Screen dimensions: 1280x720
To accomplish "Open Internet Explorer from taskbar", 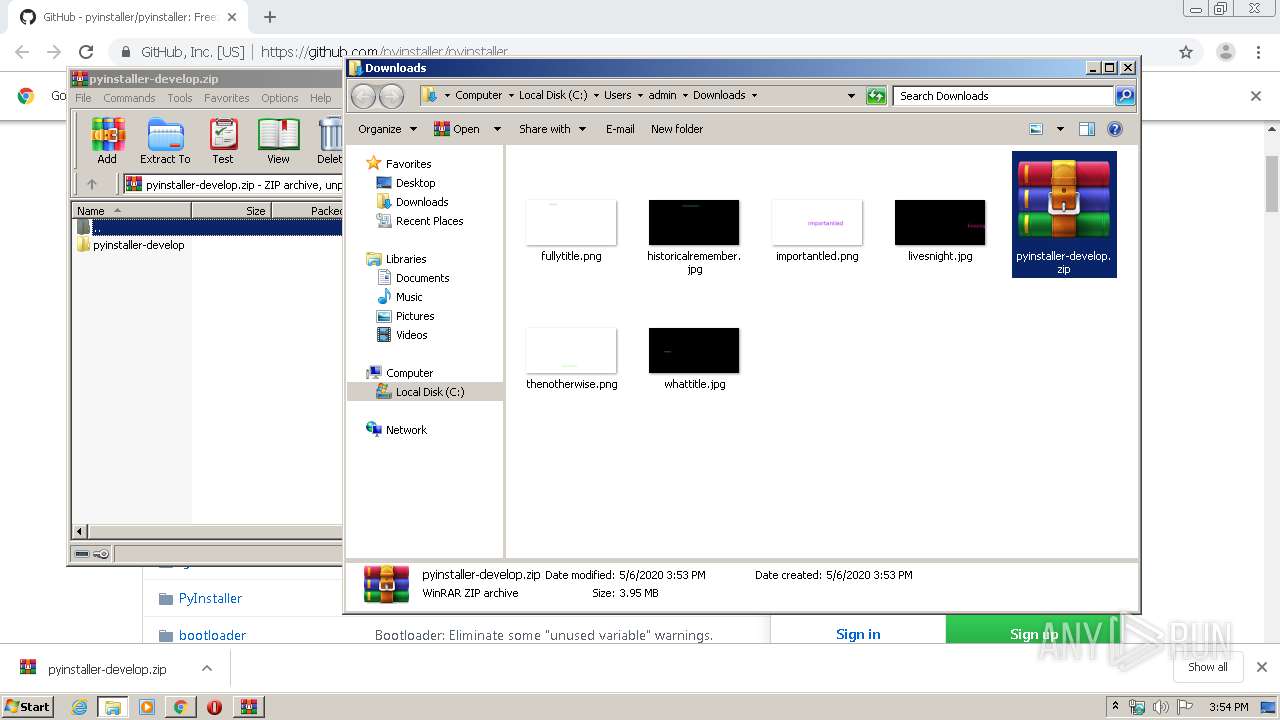I will pos(79,707).
